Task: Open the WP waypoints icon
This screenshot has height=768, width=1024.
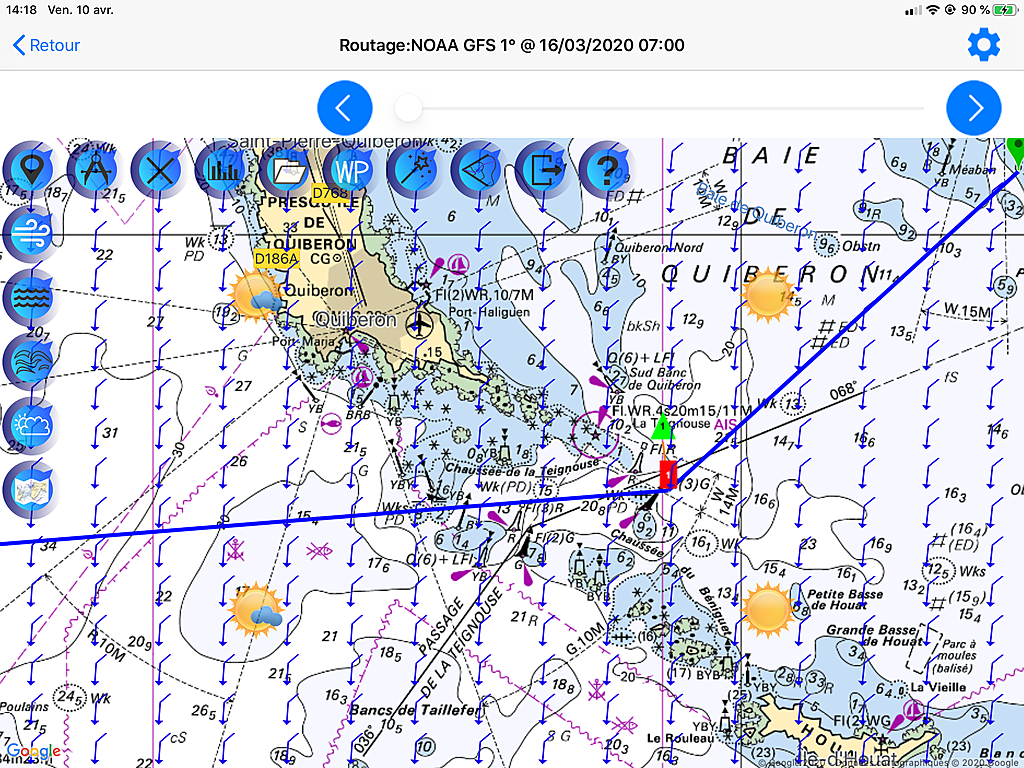Action: click(351, 170)
